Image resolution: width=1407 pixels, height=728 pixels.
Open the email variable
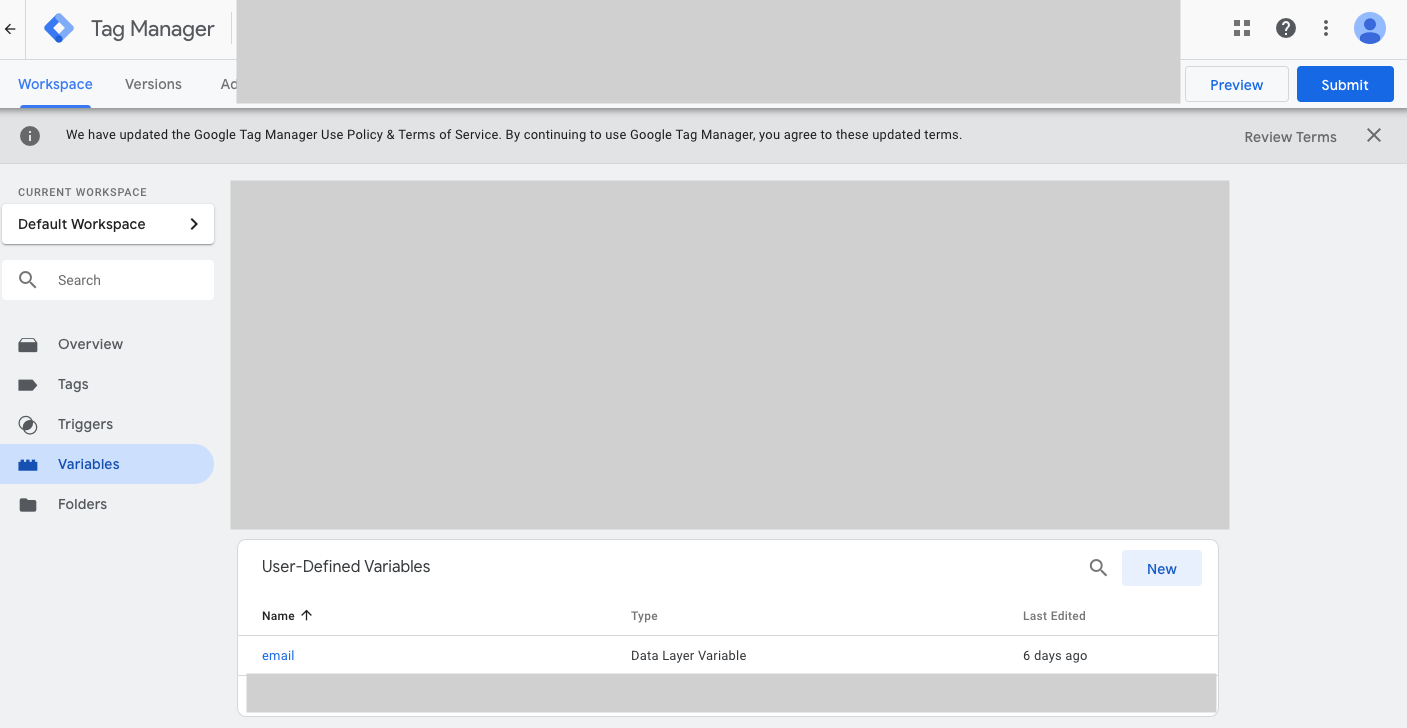(x=278, y=656)
